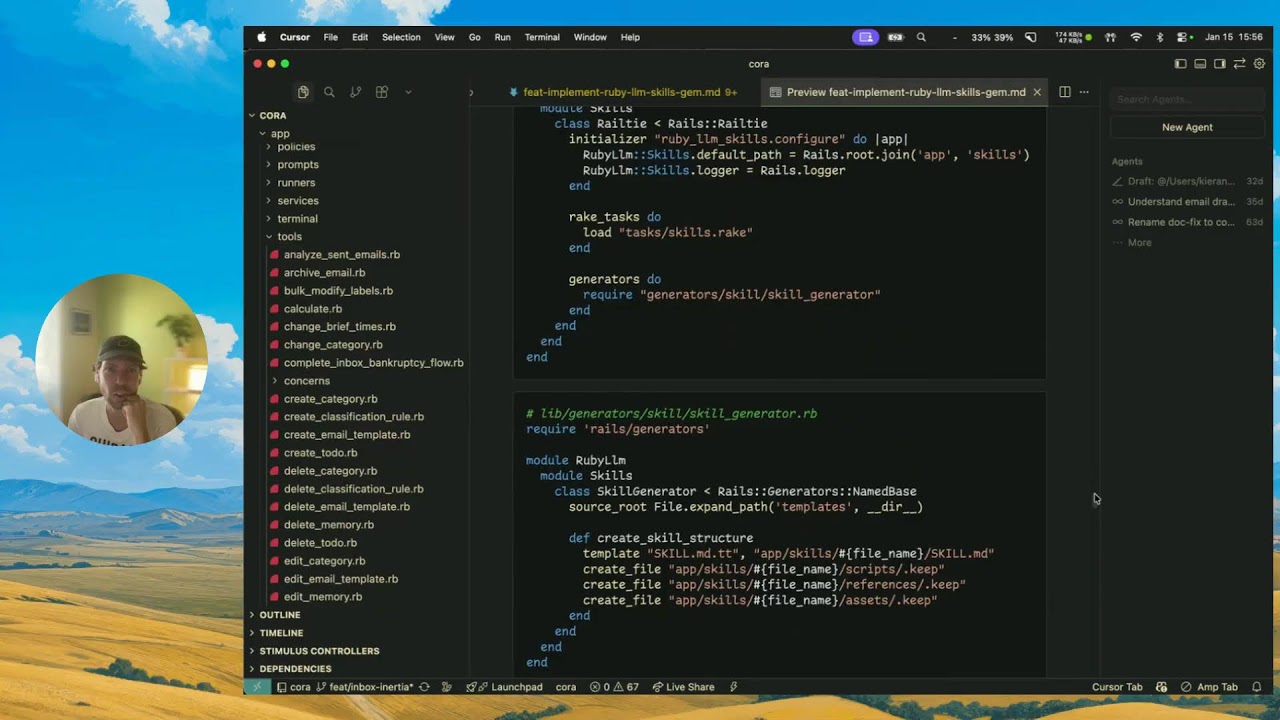This screenshot has height=720, width=1280.
Task: Click the remote window status bar icon
Action: click(257, 687)
